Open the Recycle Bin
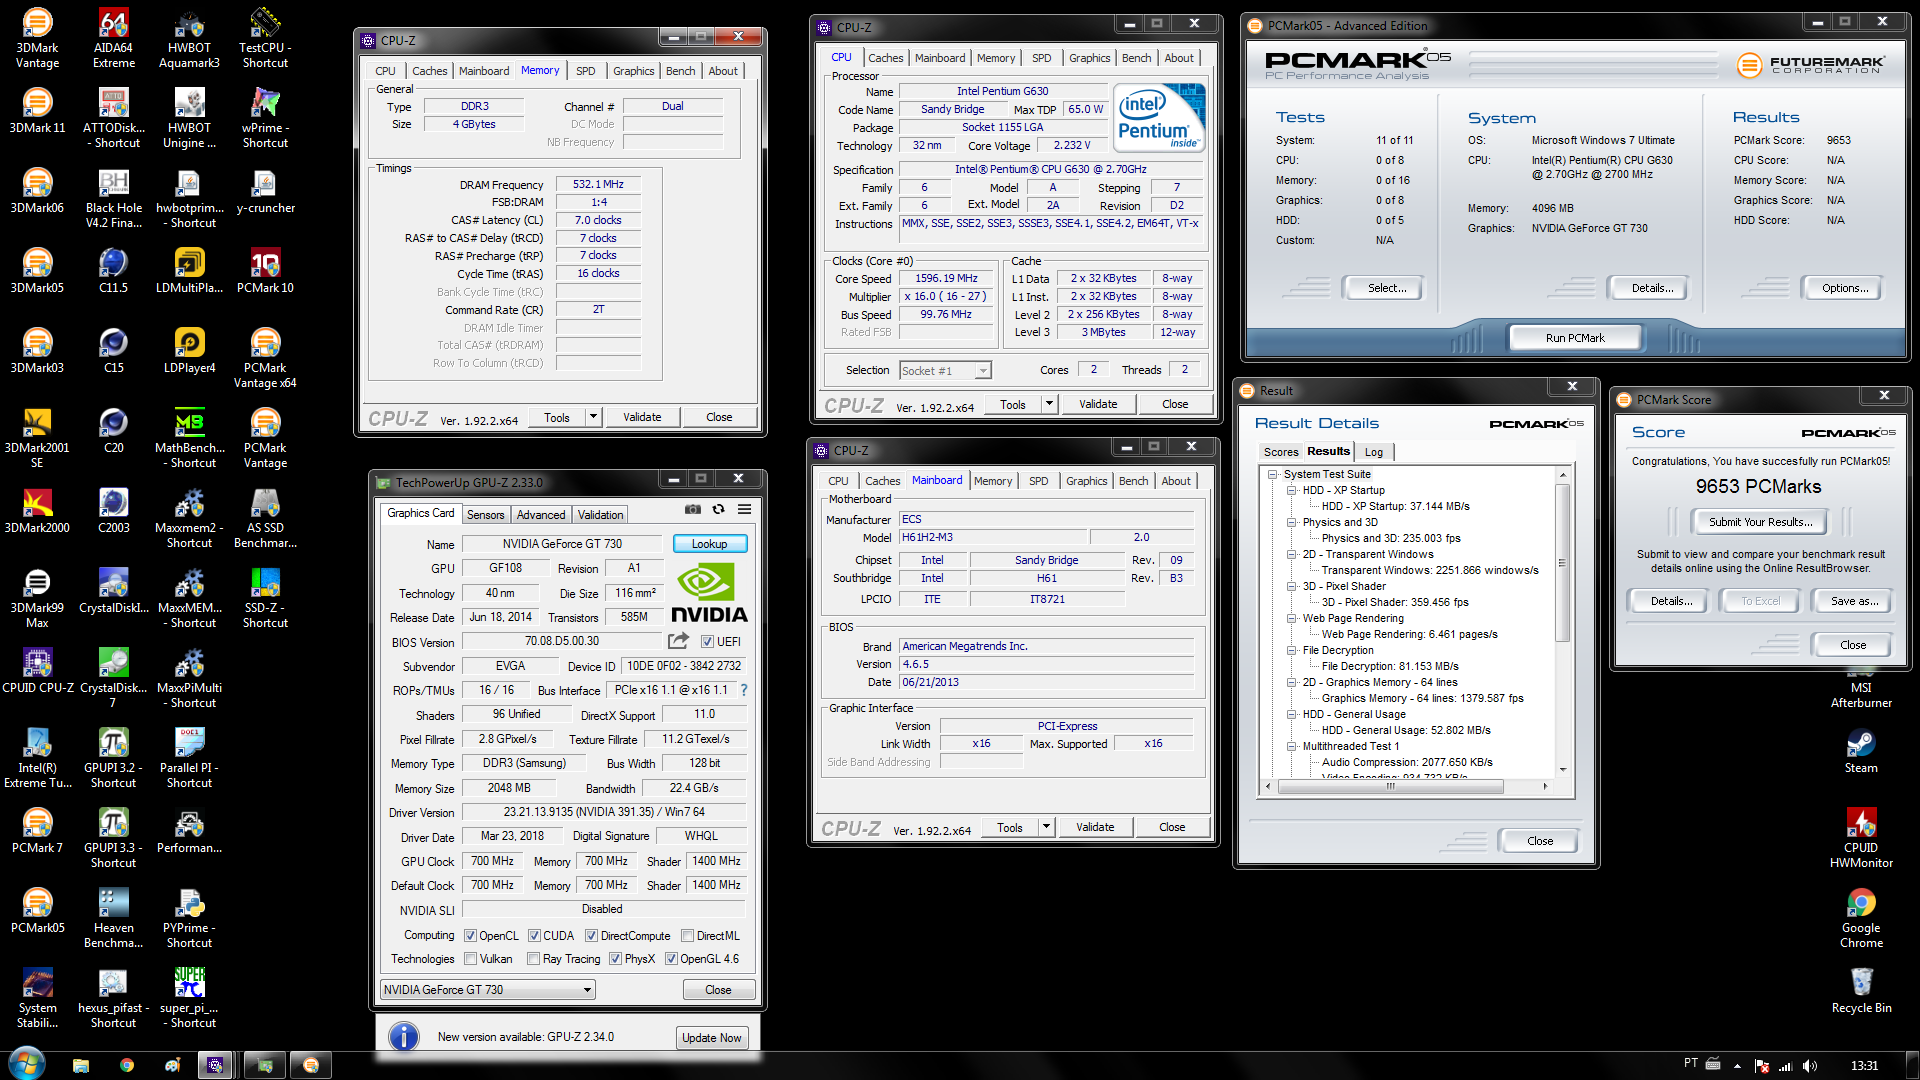The height and width of the screenshot is (1080, 1920). pos(1861,991)
